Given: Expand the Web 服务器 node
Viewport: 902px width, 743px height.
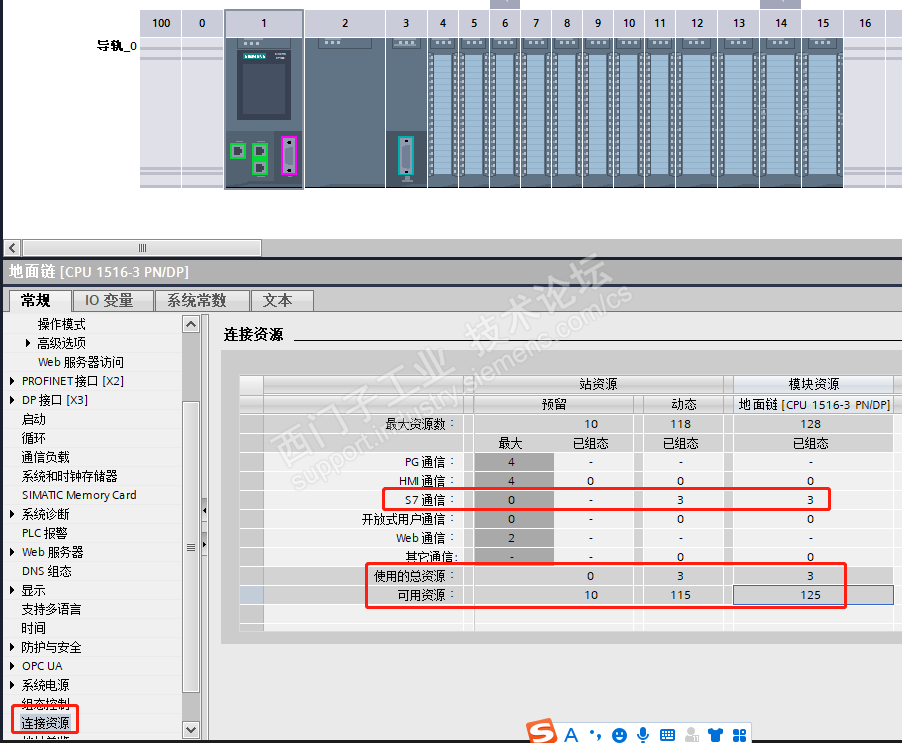Looking at the screenshot, I should pyautogui.click(x=12, y=551).
